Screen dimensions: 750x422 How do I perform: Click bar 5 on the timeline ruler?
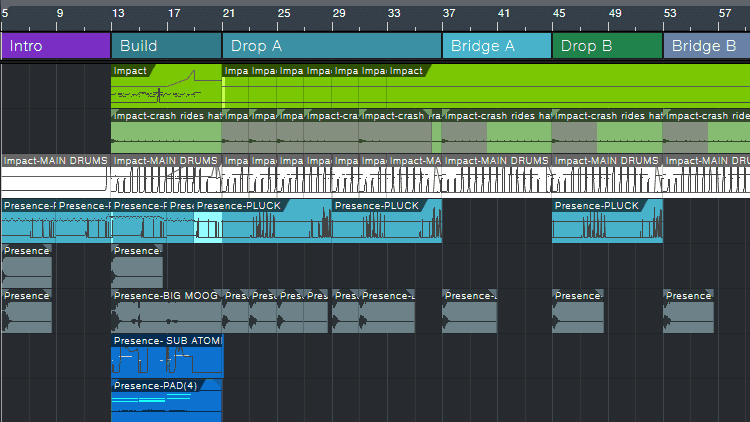point(5,13)
